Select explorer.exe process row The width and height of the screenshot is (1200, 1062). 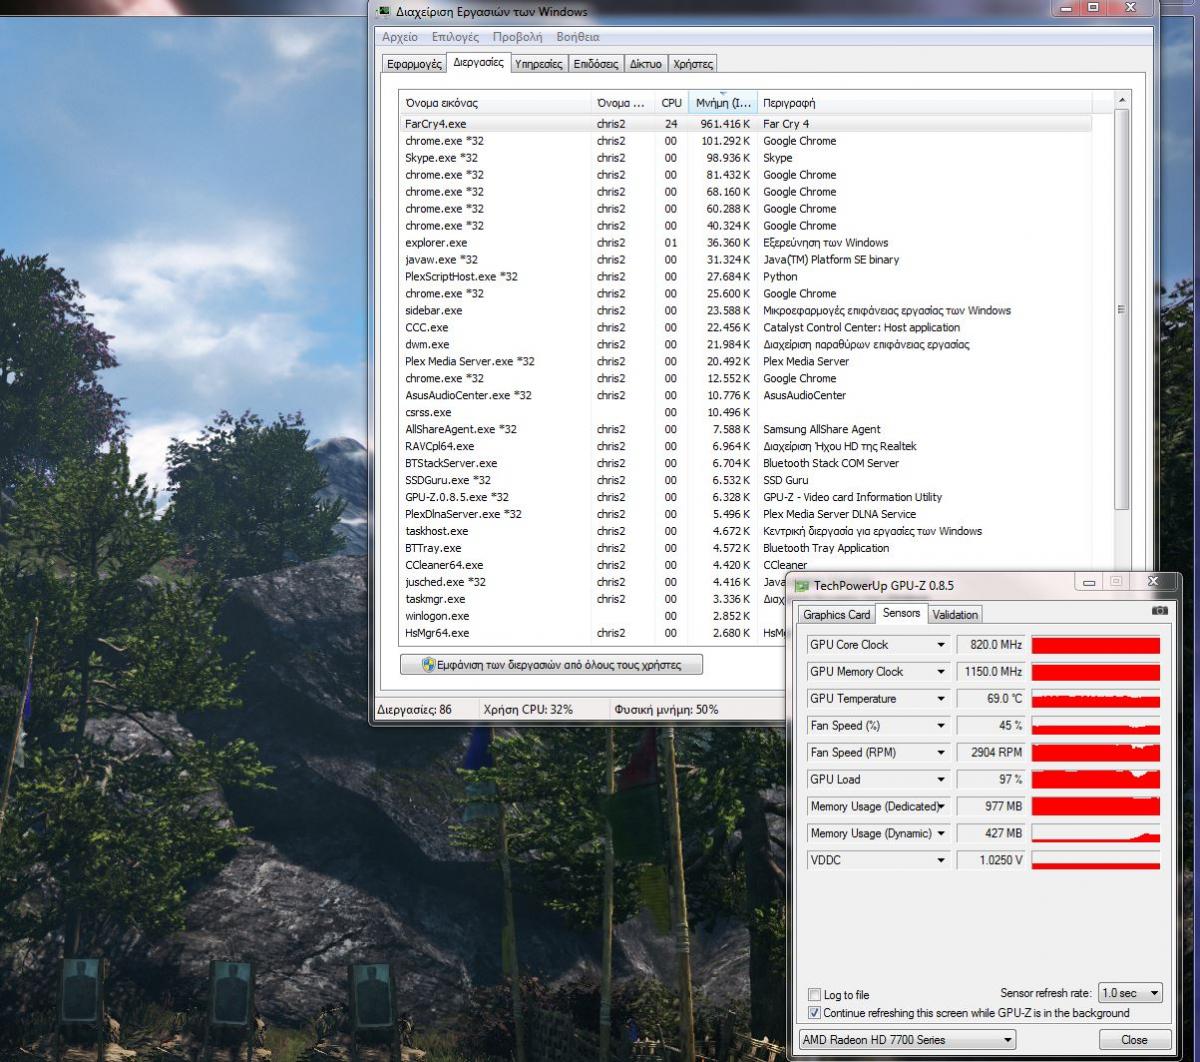click(745, 243)
